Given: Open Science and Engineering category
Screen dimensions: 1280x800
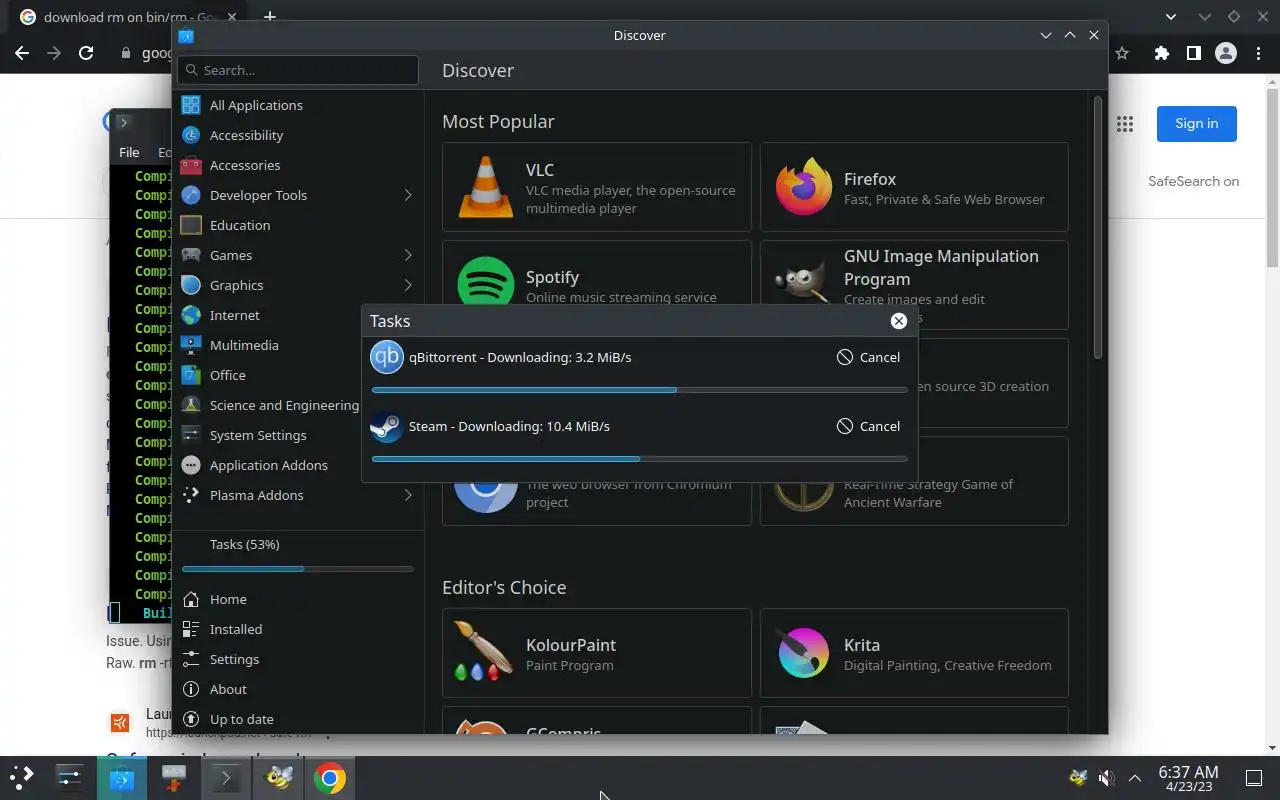Looking at the screenshot, I should [x=268, y=405].
